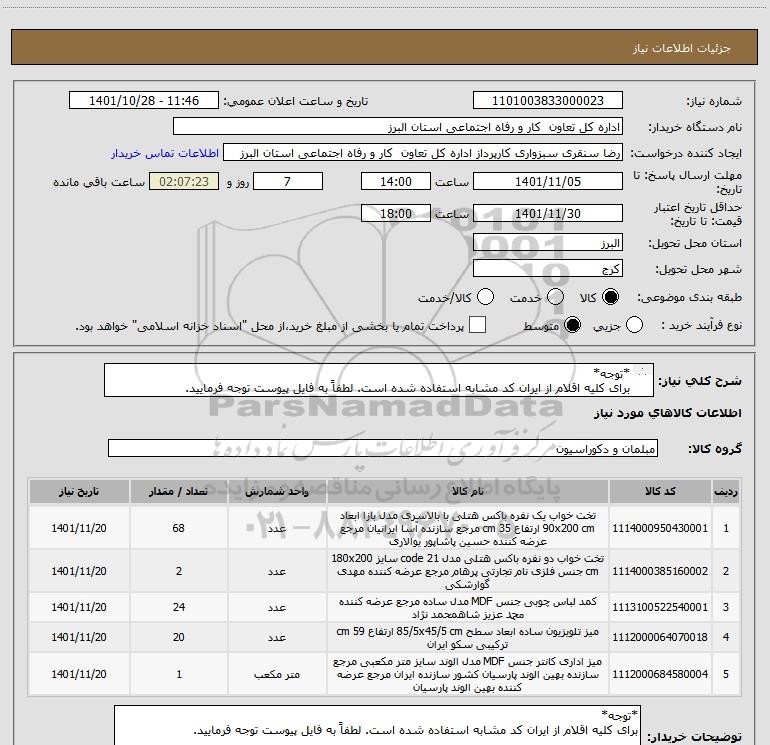Click unit متر مکعب in row 5
The image size is (770, 745).
(277, 674)
